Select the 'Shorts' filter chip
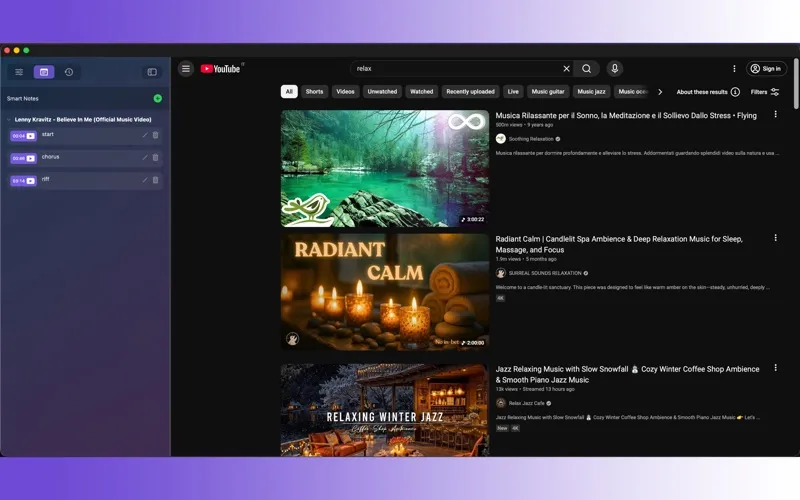The width and height of the screenshot is (800, 500). coord(314,91)
